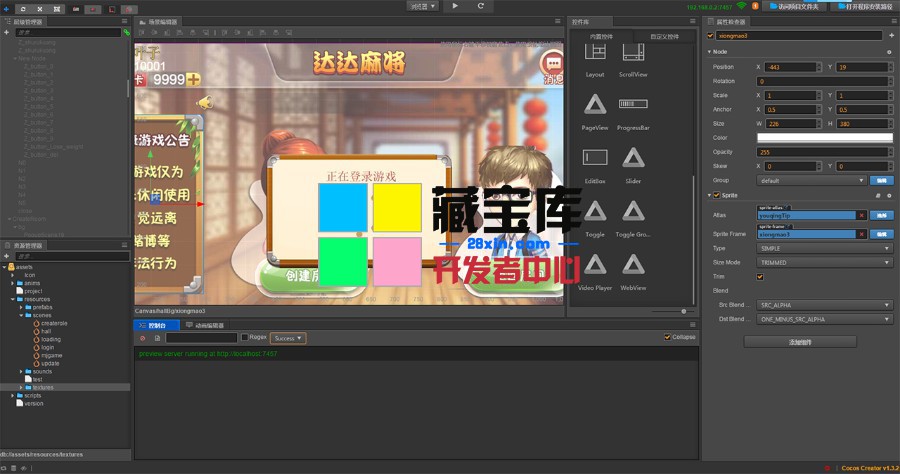Click the add component button
900x474 pixels.
(800, 342)
